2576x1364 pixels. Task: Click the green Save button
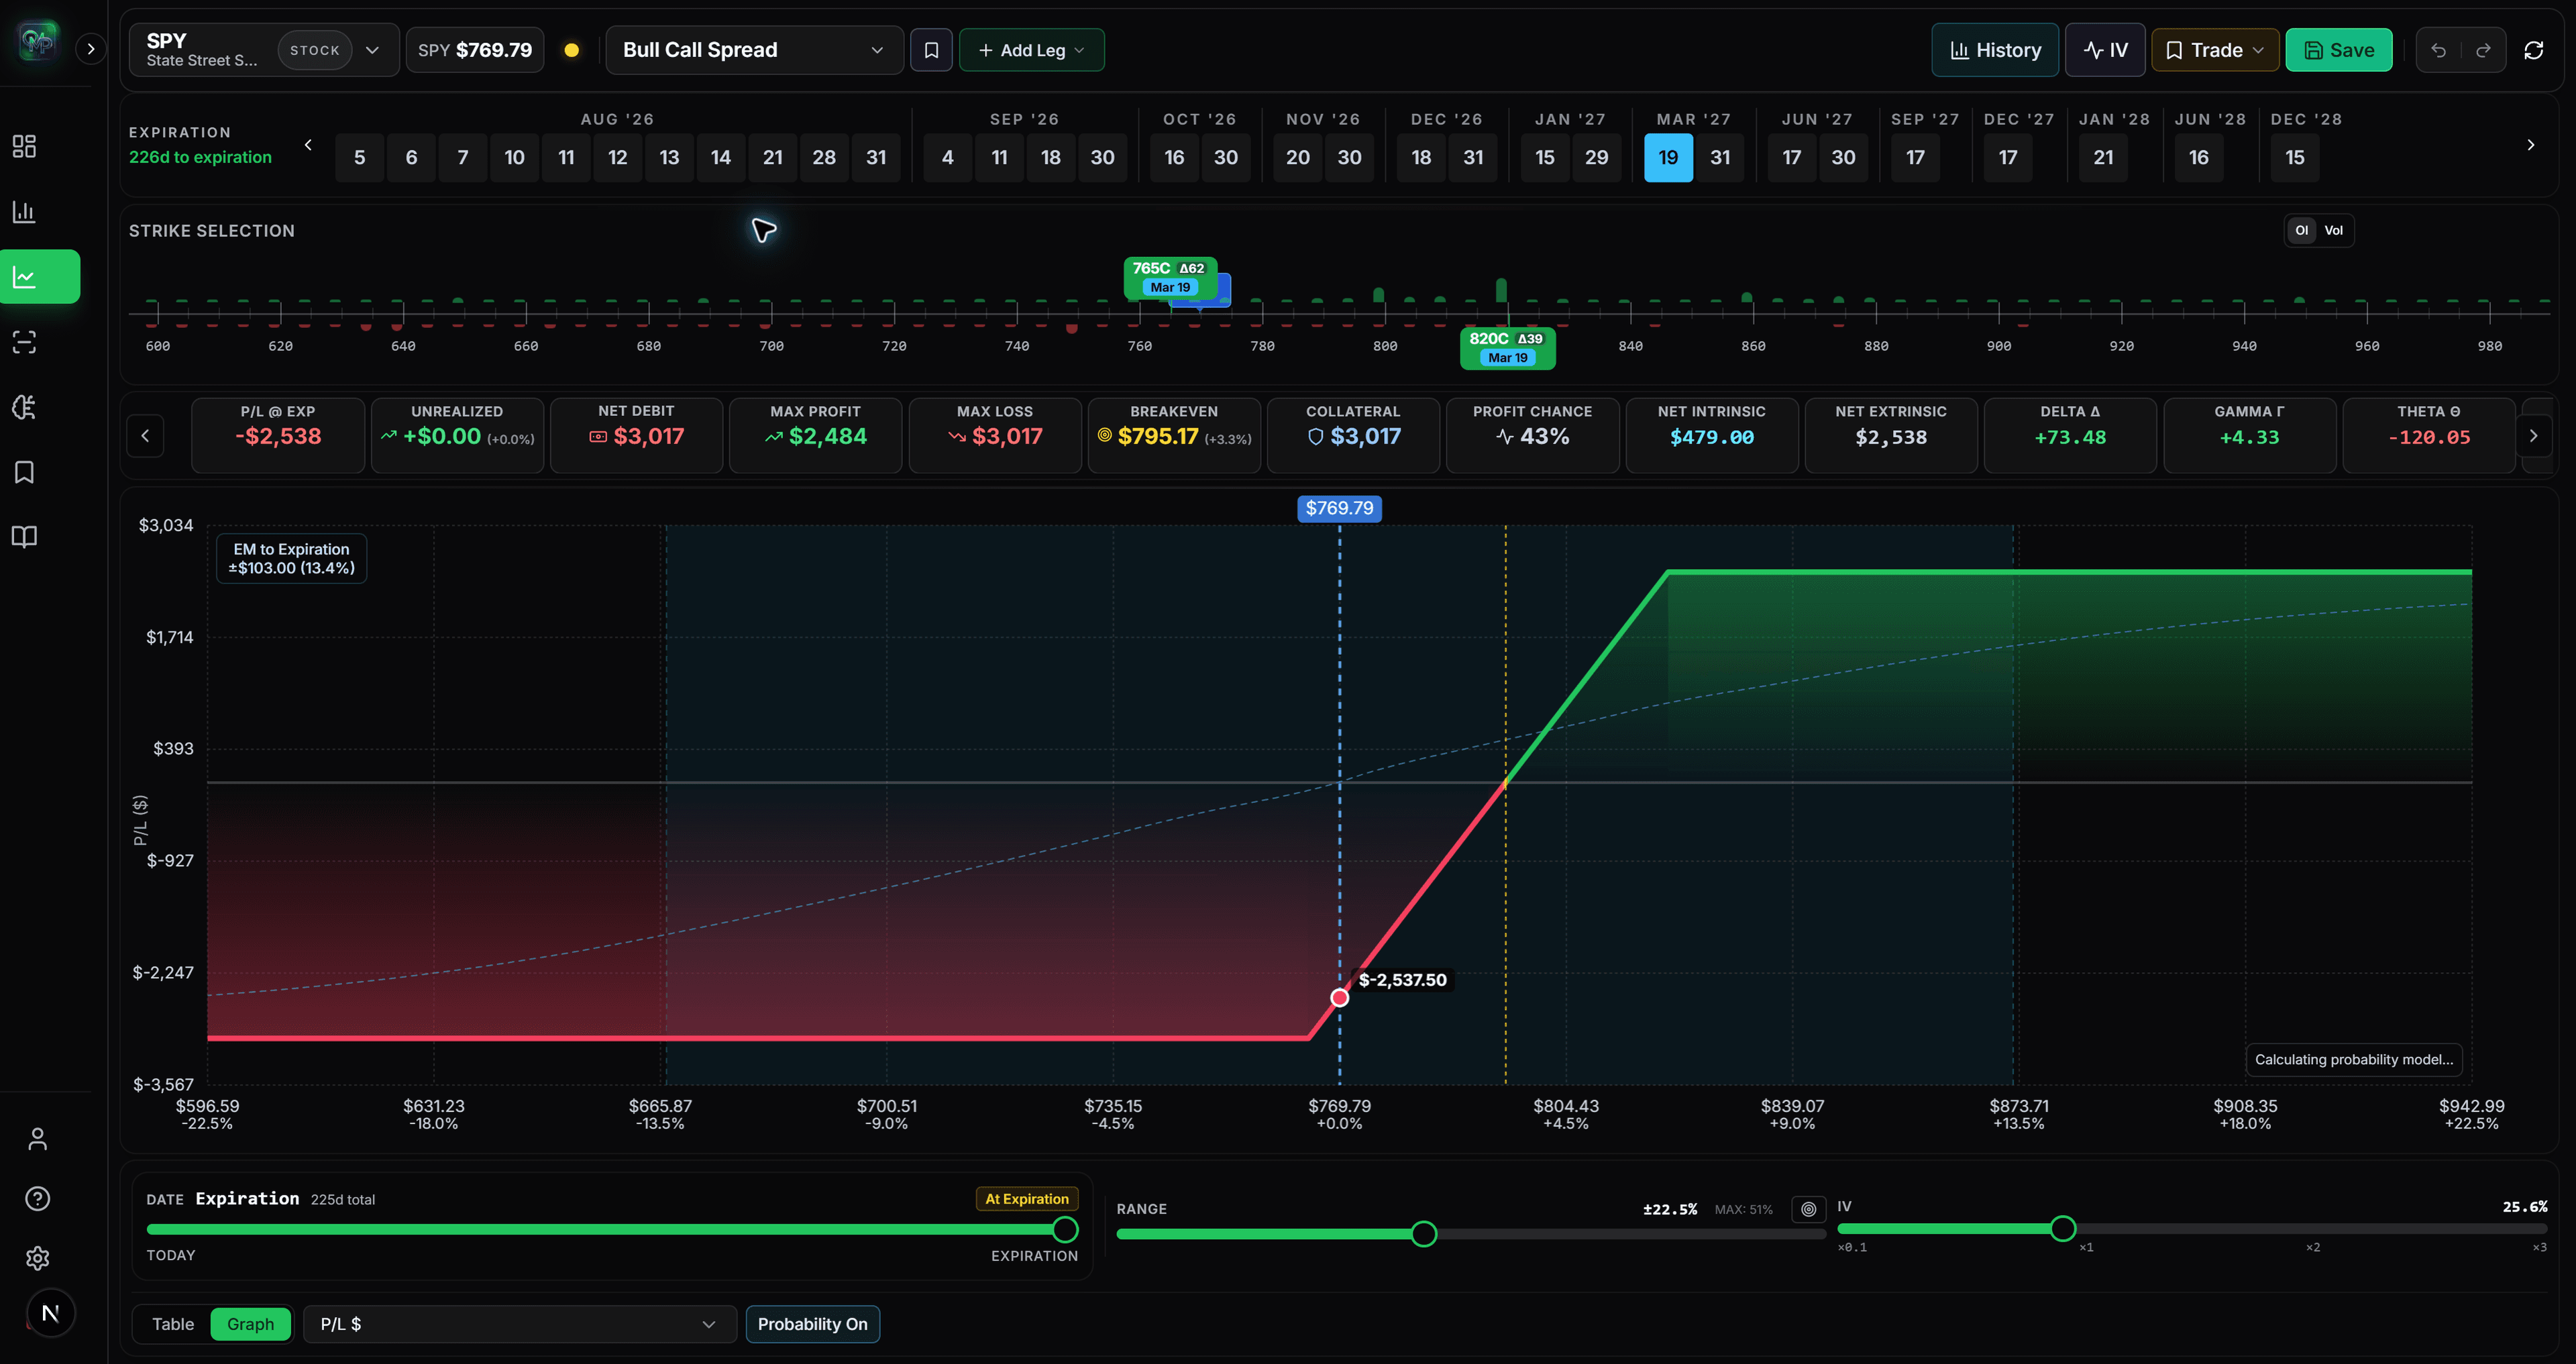(x=2338, y=50)
